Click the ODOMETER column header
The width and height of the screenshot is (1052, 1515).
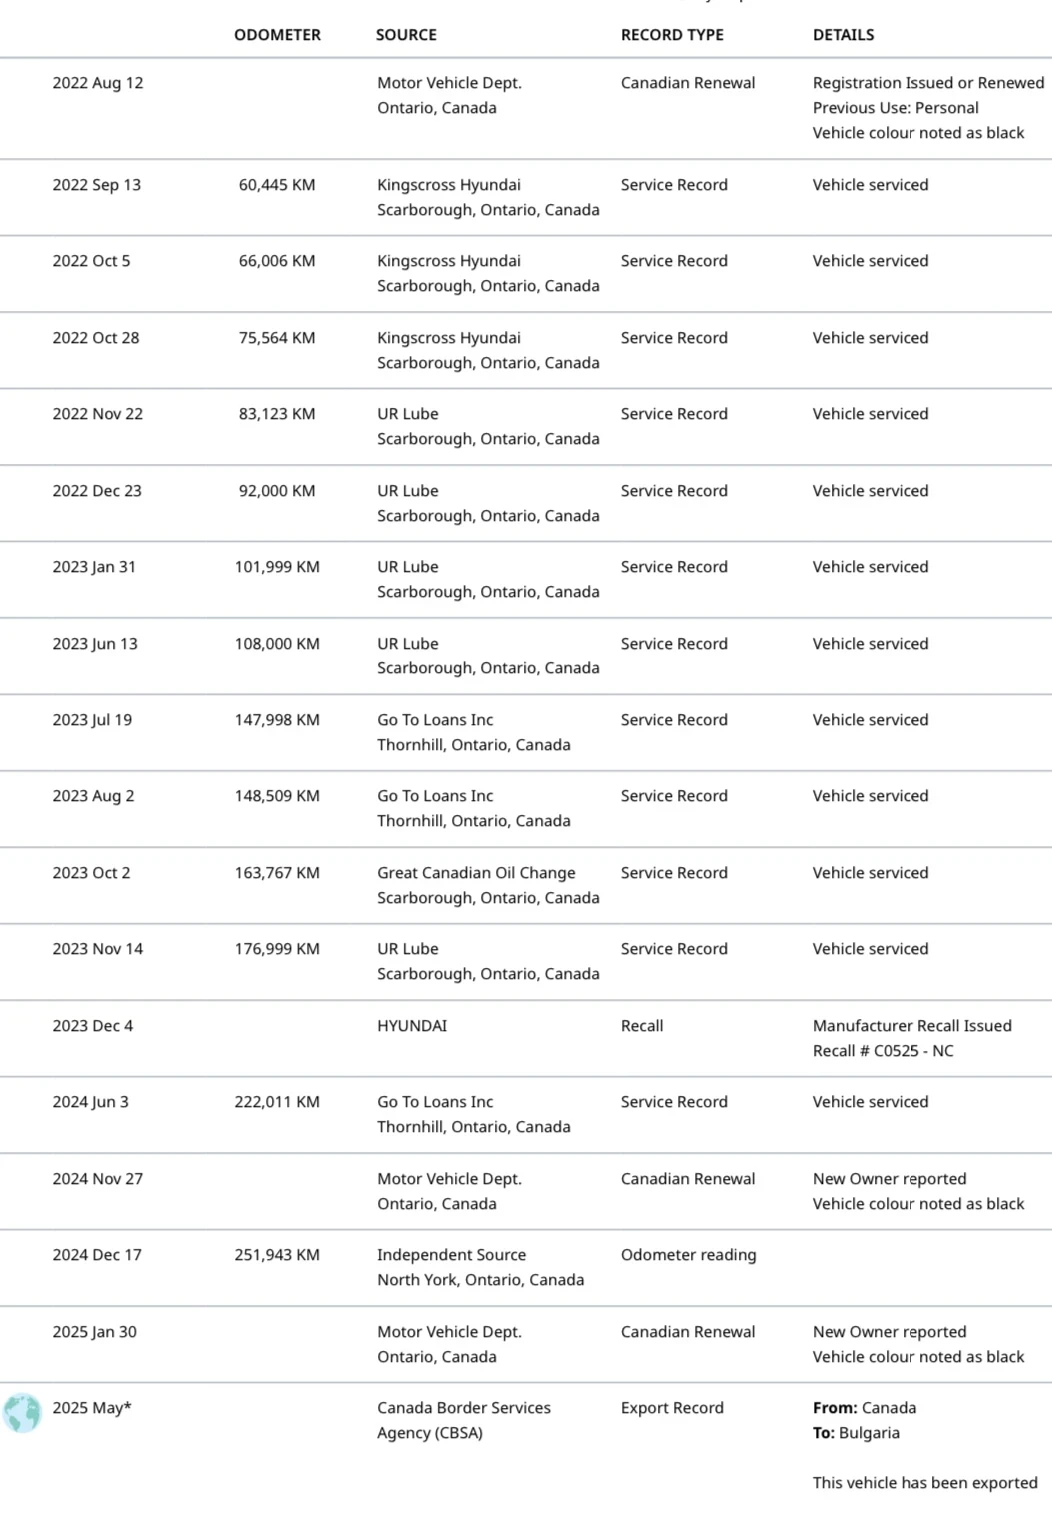277,35
